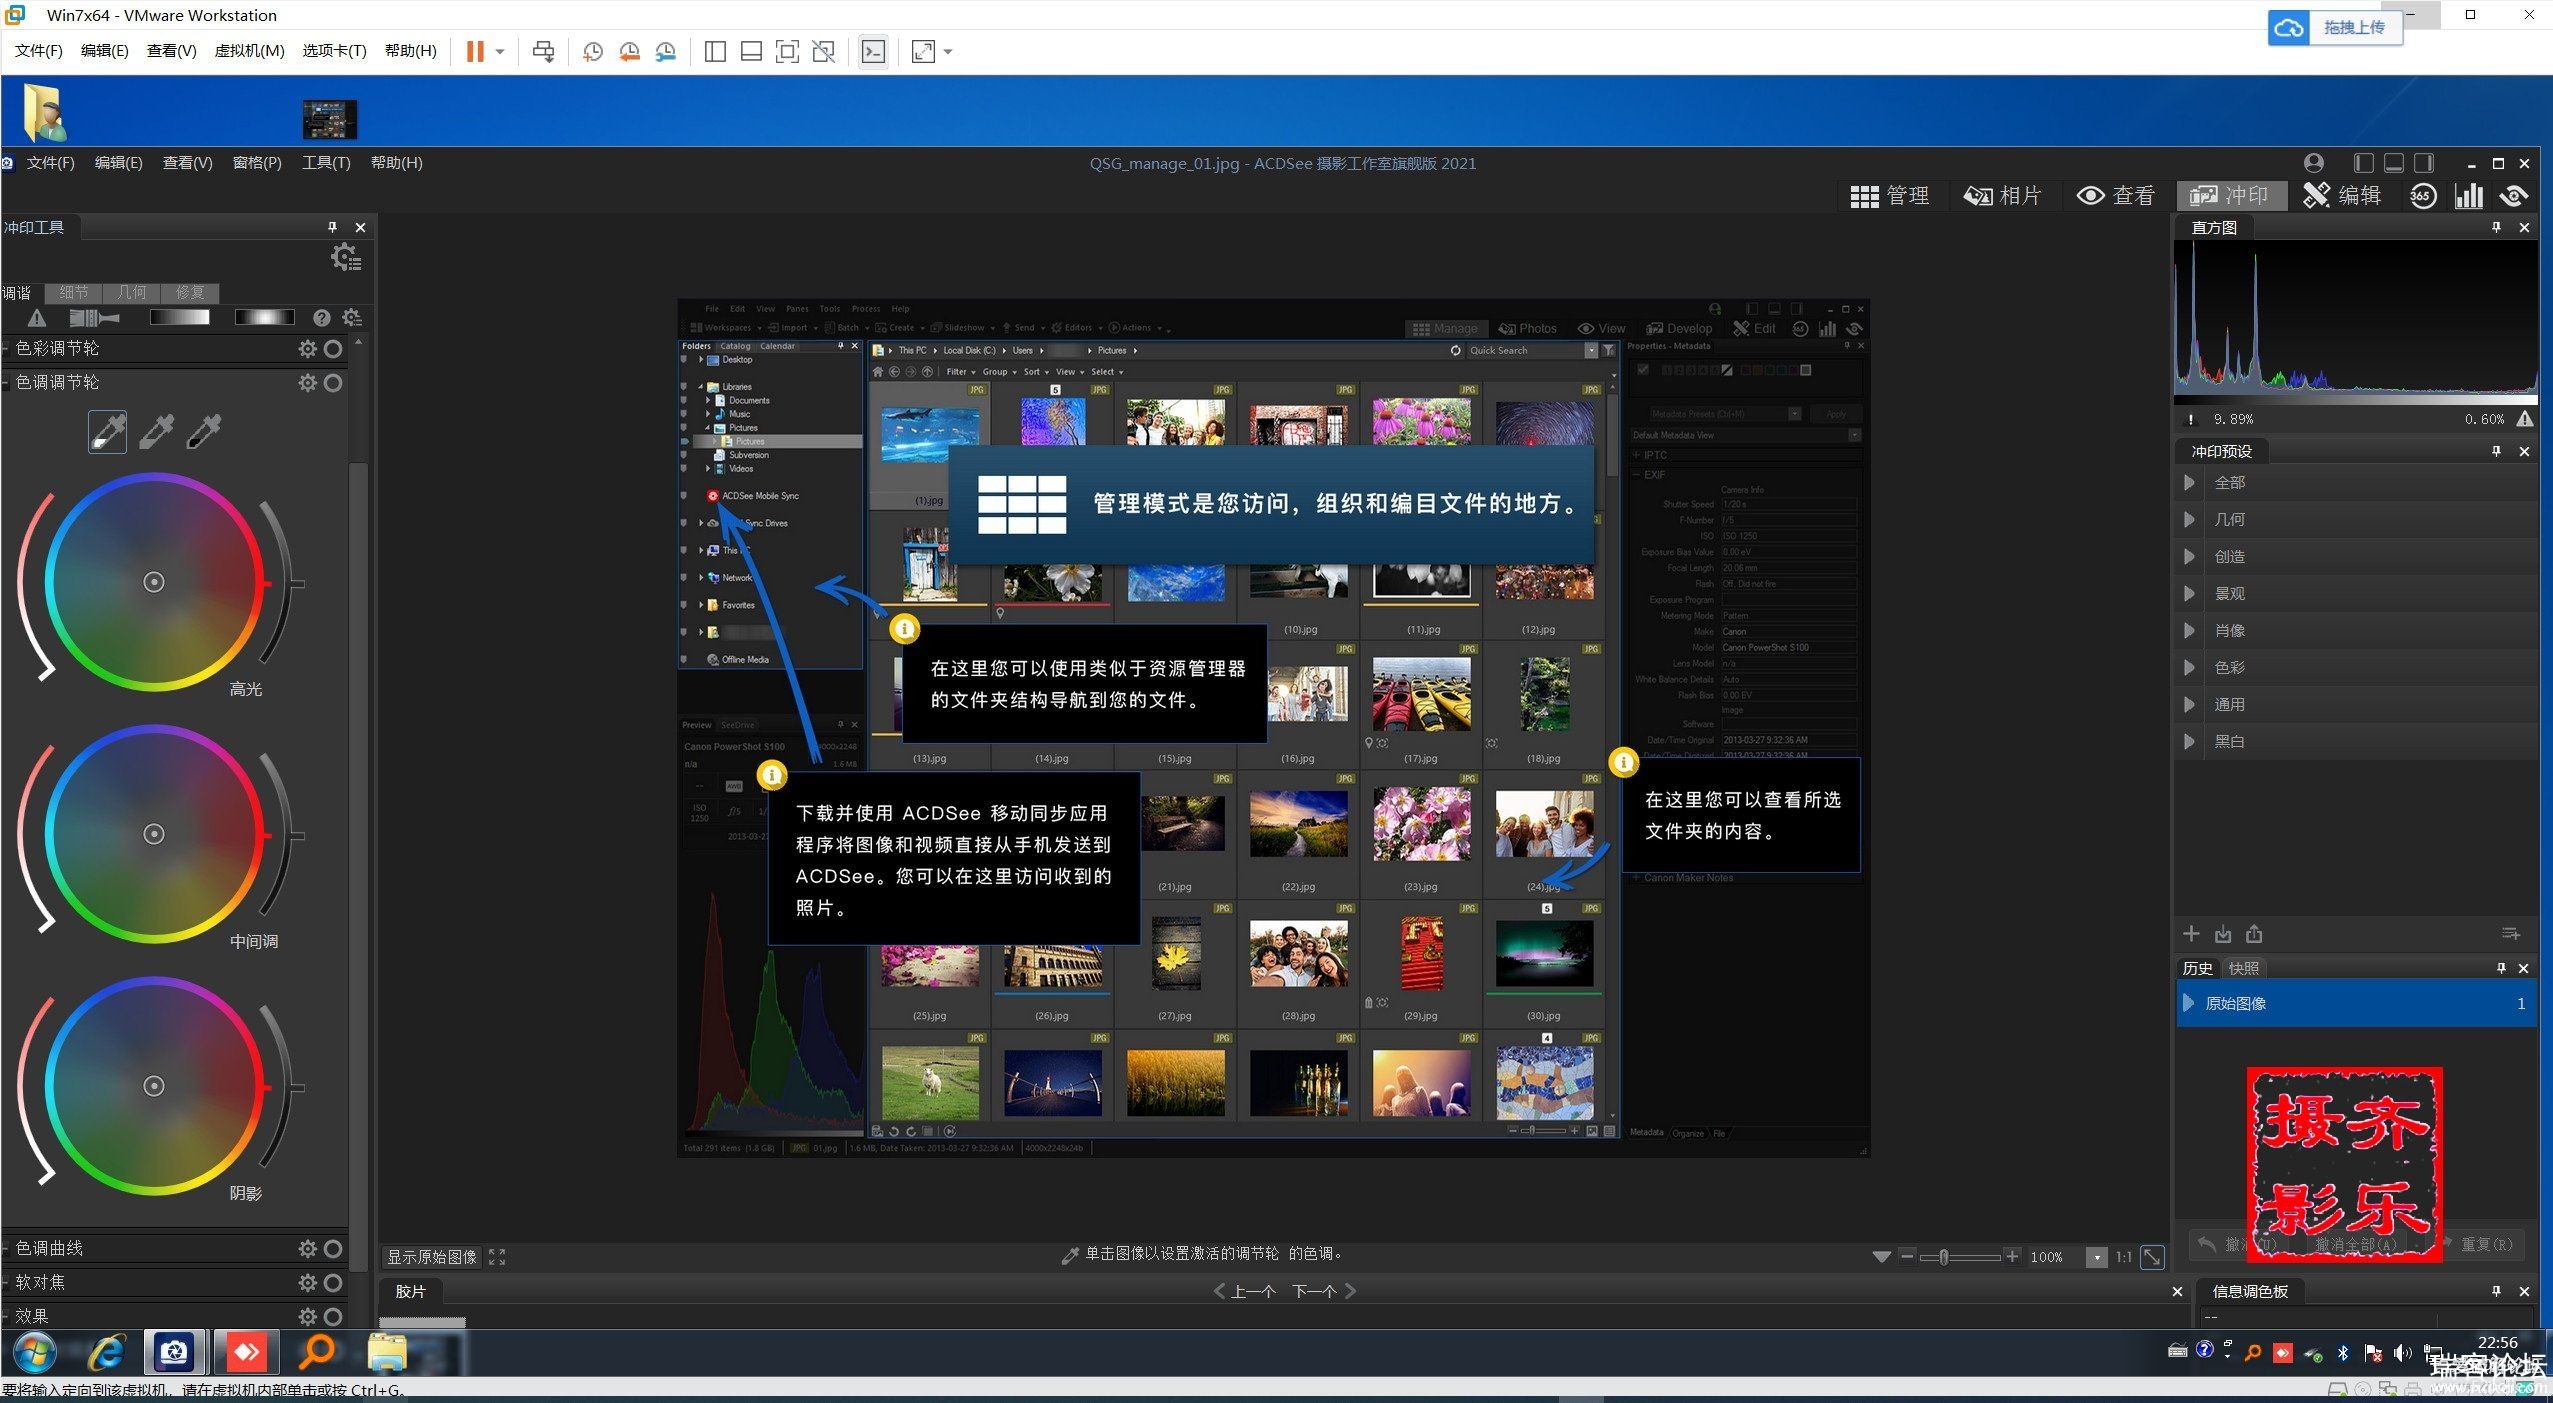
Task: Click center of the 阴影 color wheel
Action: 153,1086
